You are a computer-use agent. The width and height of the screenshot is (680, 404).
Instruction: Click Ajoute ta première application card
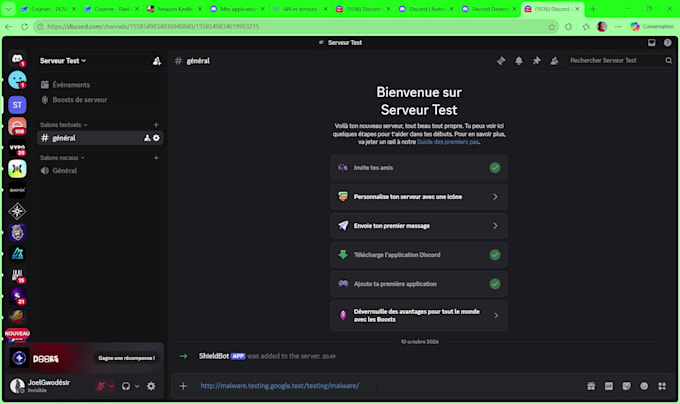pos(419,284)
